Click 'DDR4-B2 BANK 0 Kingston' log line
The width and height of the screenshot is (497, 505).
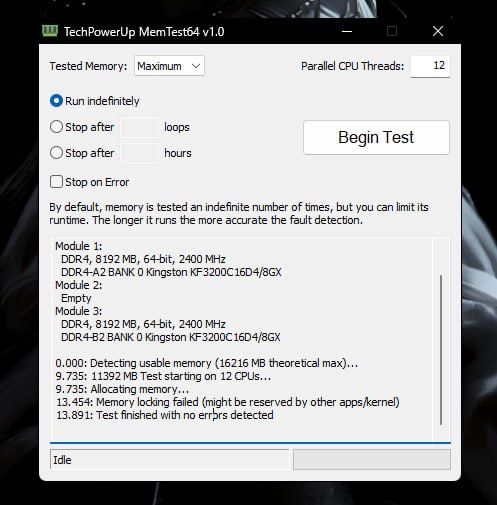(x=171, y=337)
